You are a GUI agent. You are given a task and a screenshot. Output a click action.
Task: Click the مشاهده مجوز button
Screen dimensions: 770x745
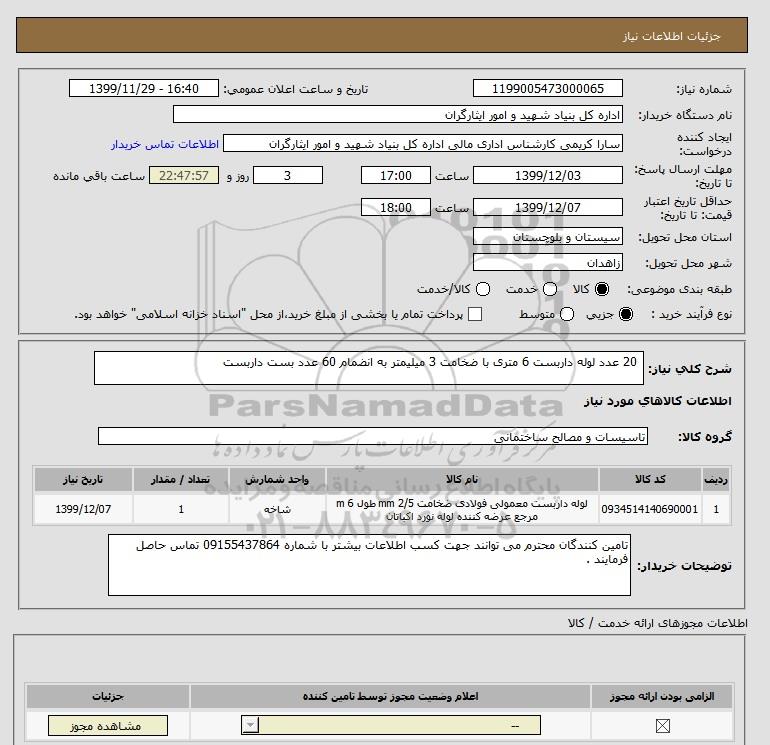[108, 725]
